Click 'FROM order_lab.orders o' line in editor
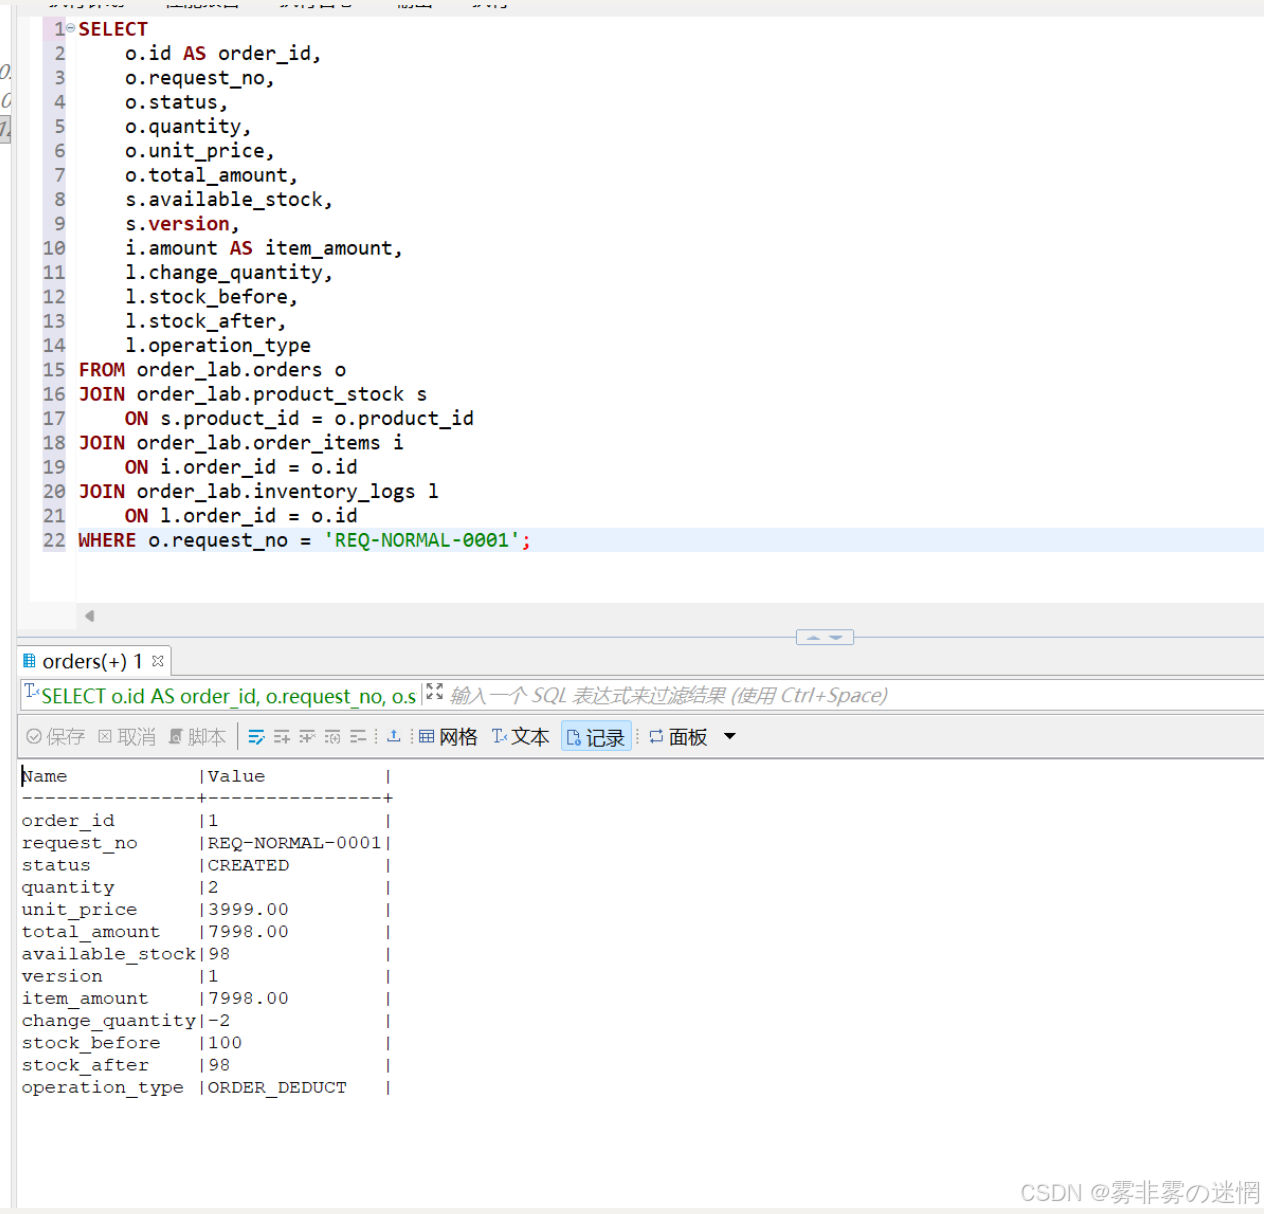The image size is (1264, 1214). click(212, 370)
